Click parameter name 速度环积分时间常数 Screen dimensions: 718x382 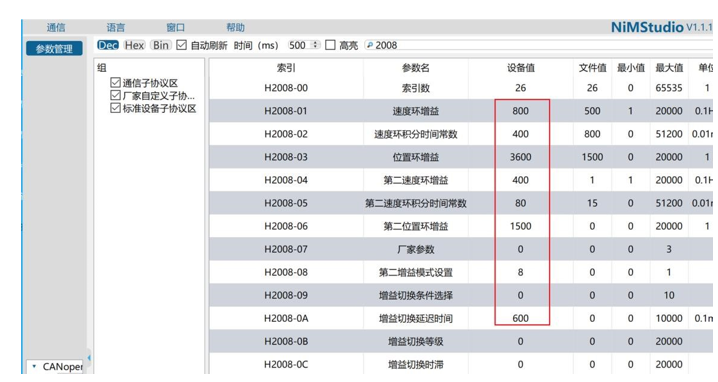coord(416,134)
